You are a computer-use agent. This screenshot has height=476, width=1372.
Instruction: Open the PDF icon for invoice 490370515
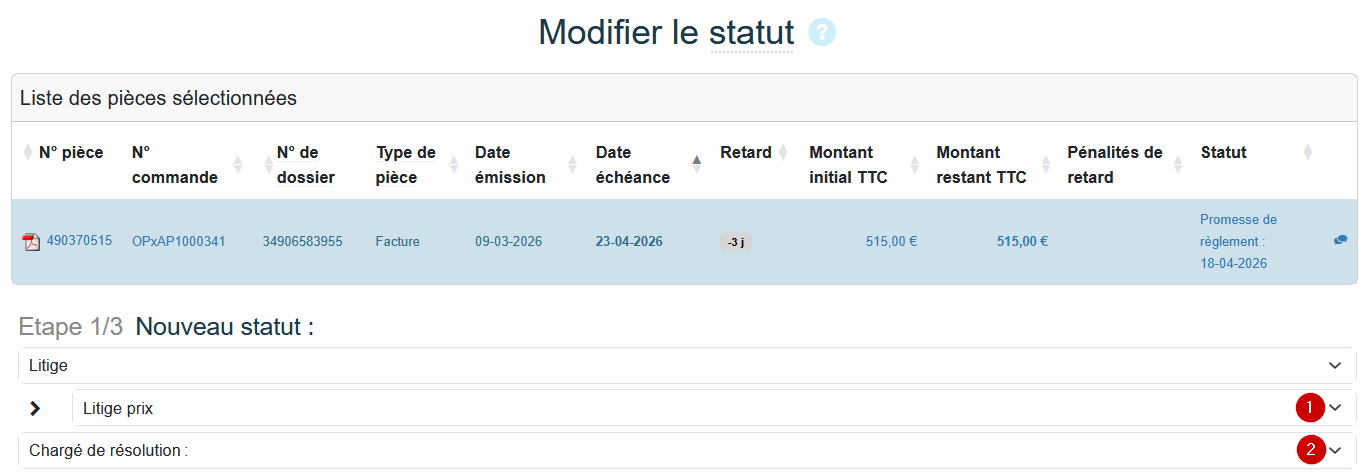pyautogui.click(x=31, y=242)
